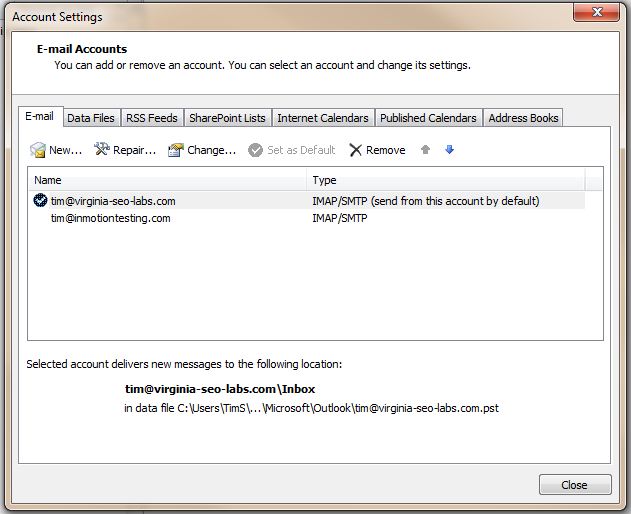Image resolution: width=631 pixels, height=514 pixels.
Task: Move account down with the blue arrow
Action: (x=449, y=150)
